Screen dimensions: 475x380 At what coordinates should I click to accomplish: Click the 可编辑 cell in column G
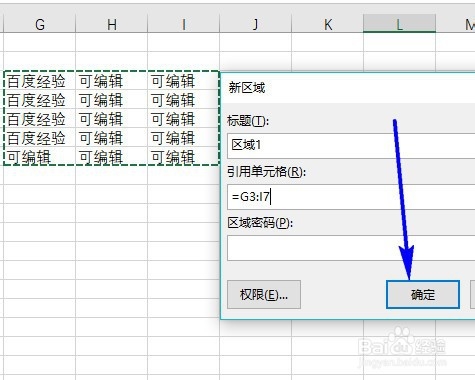40,156
